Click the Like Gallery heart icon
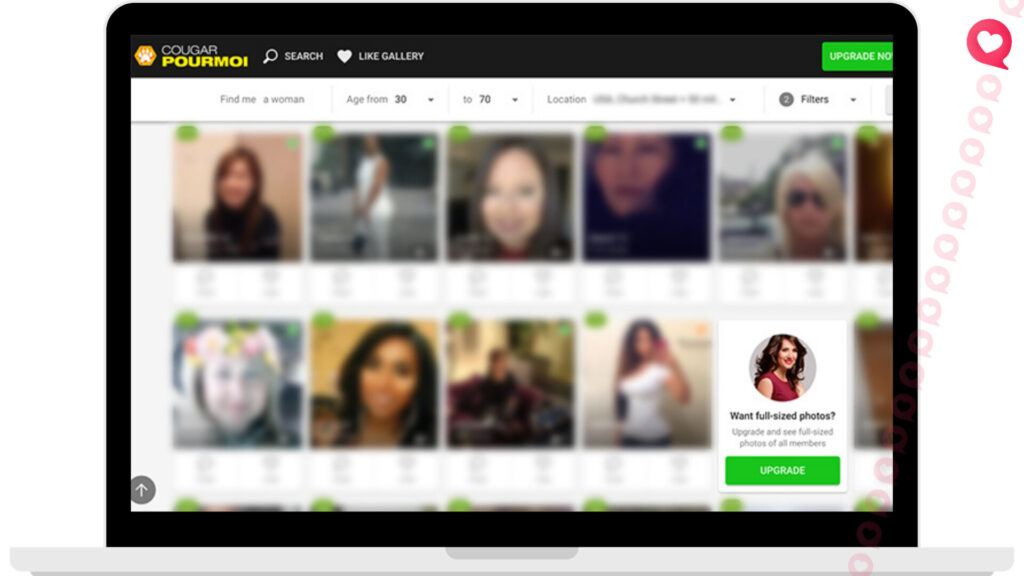 click(x=344, y=56)
